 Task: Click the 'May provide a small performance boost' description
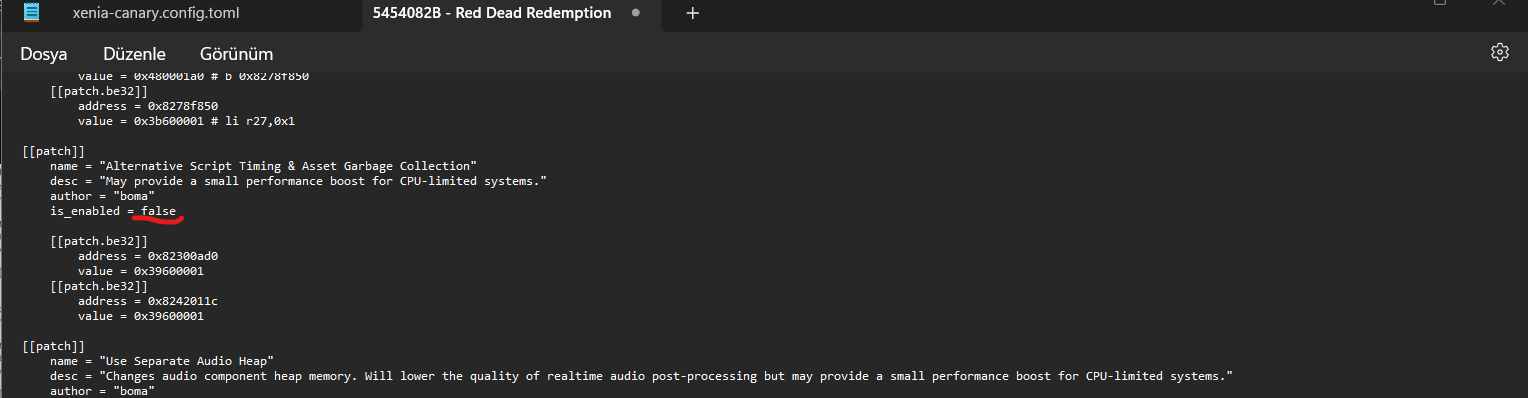coord(298,181)
